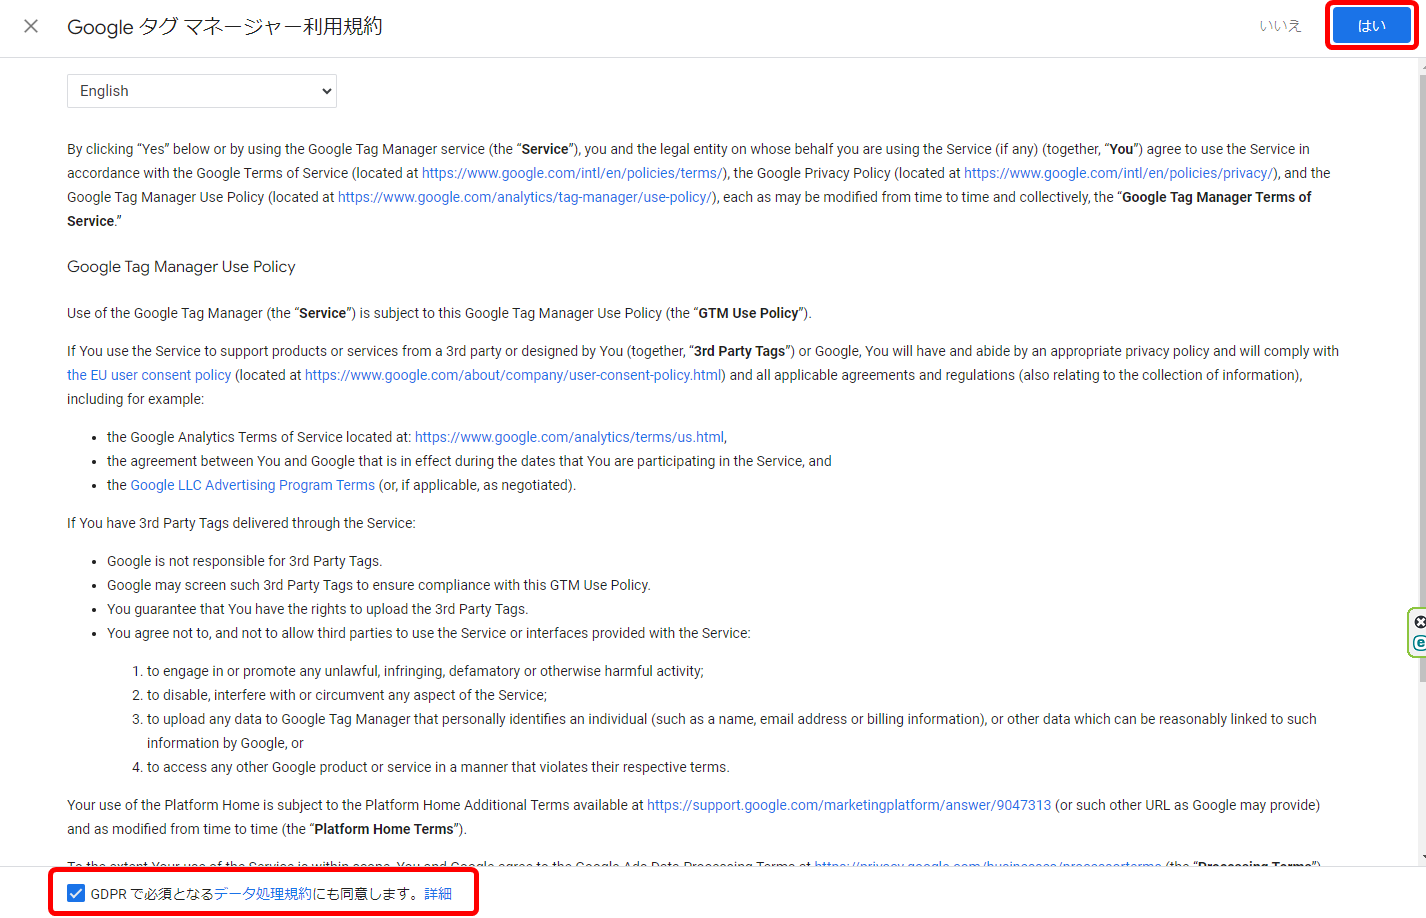Open the analytics/terms/us.html link
1426x918 pixels.
coord(570,437)
